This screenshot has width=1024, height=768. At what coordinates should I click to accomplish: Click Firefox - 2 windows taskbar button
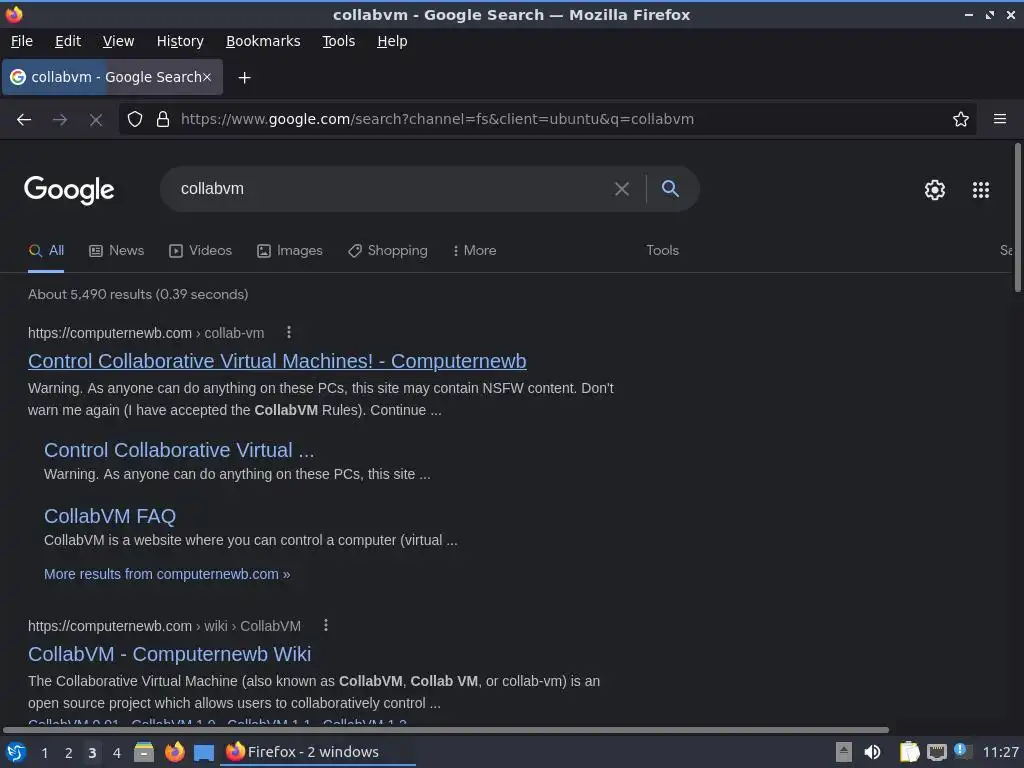(318, 752)
